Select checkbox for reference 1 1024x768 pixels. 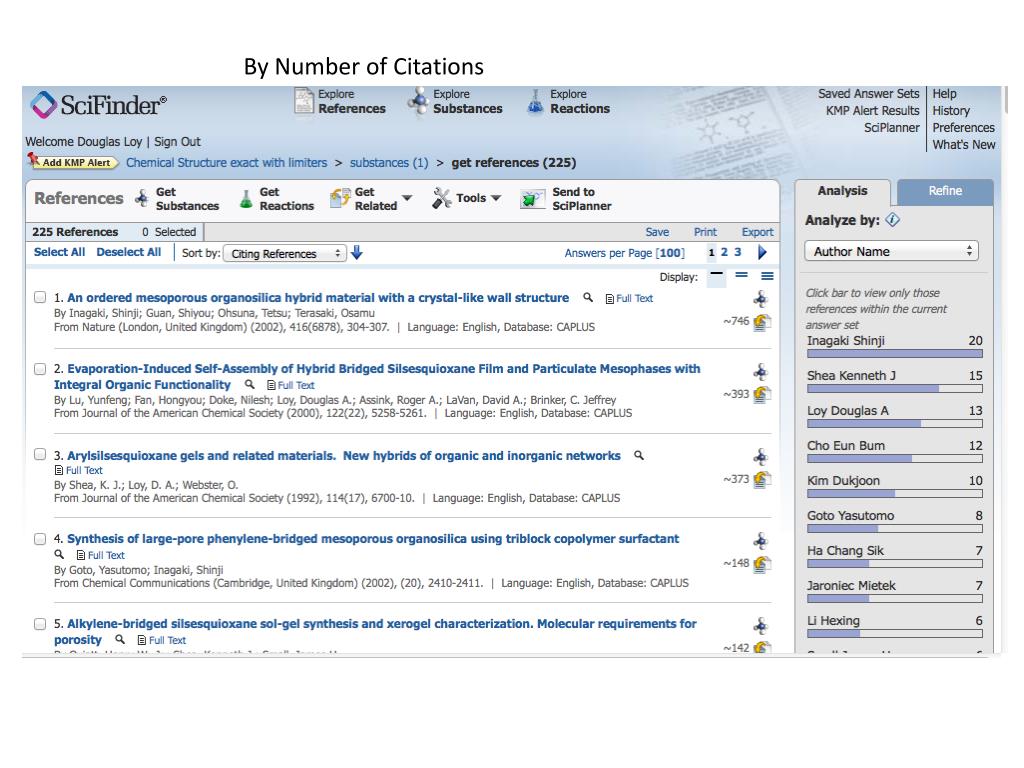point(40,297)
